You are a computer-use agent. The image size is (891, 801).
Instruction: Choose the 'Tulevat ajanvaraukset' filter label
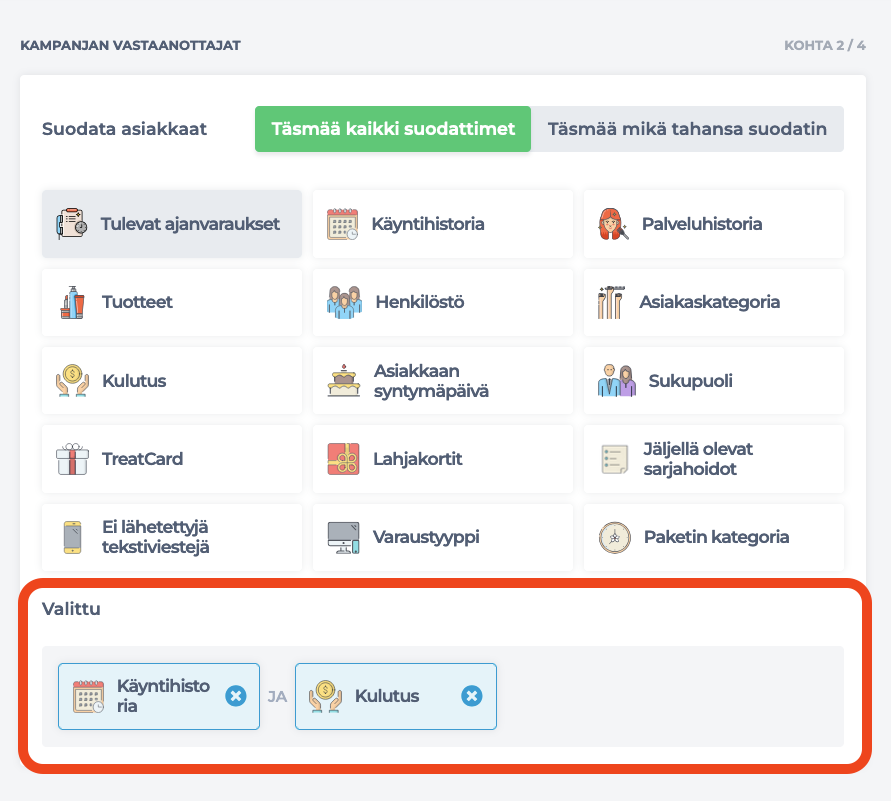[x=190, y=224]
